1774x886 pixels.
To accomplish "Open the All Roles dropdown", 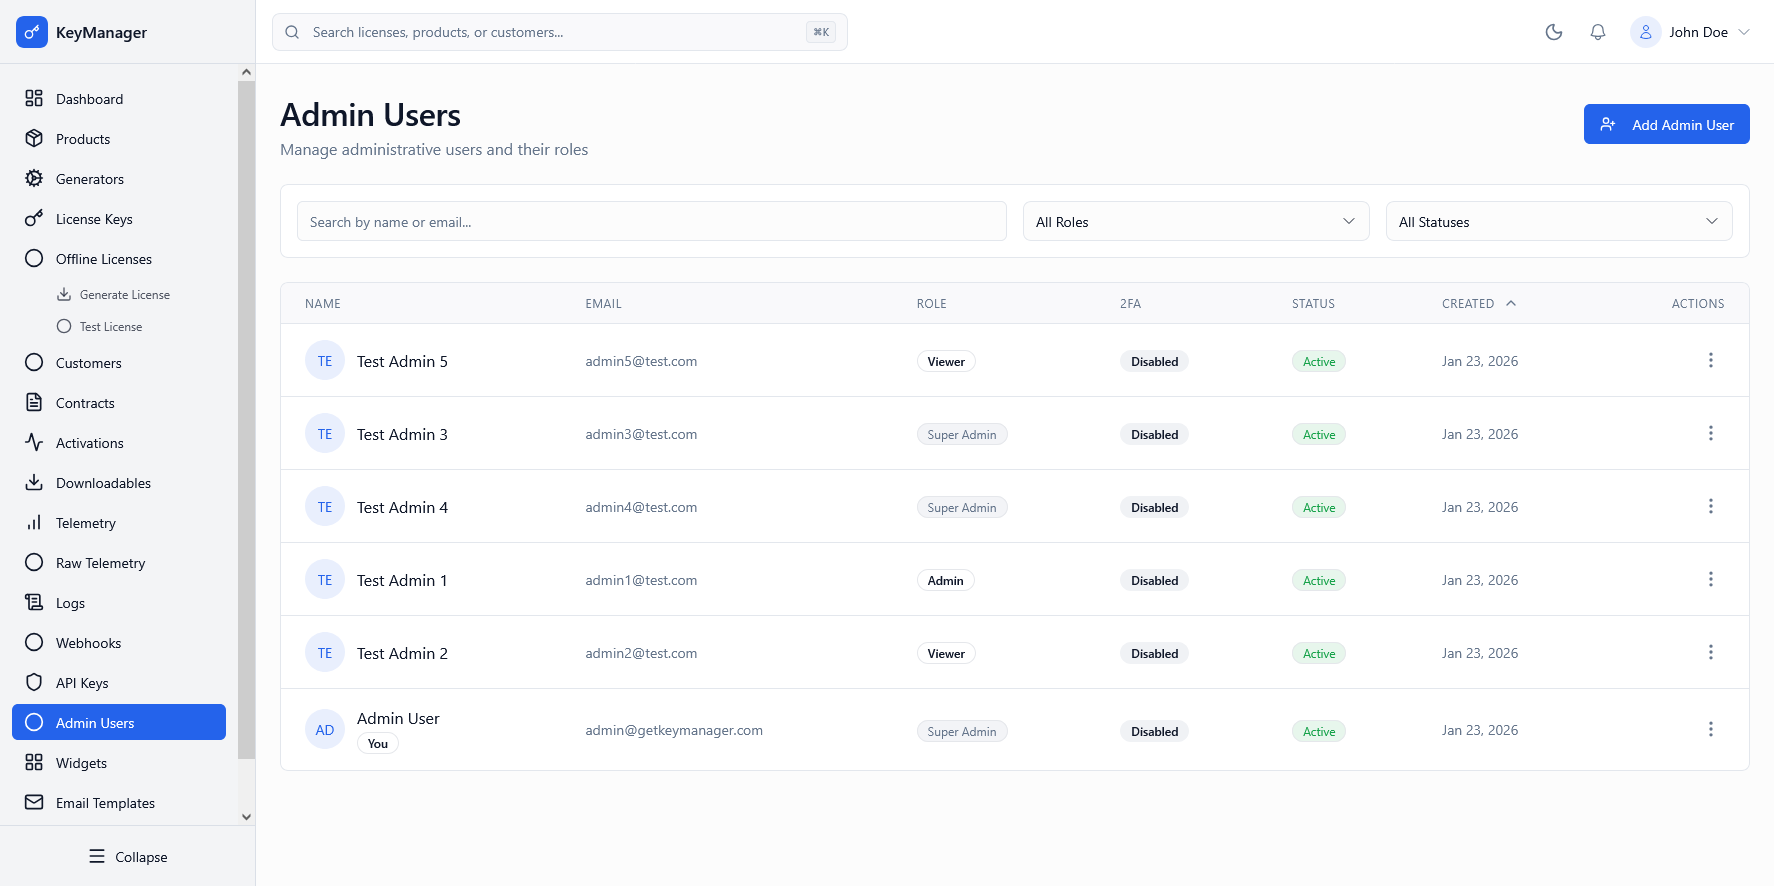I will 1196,221.
